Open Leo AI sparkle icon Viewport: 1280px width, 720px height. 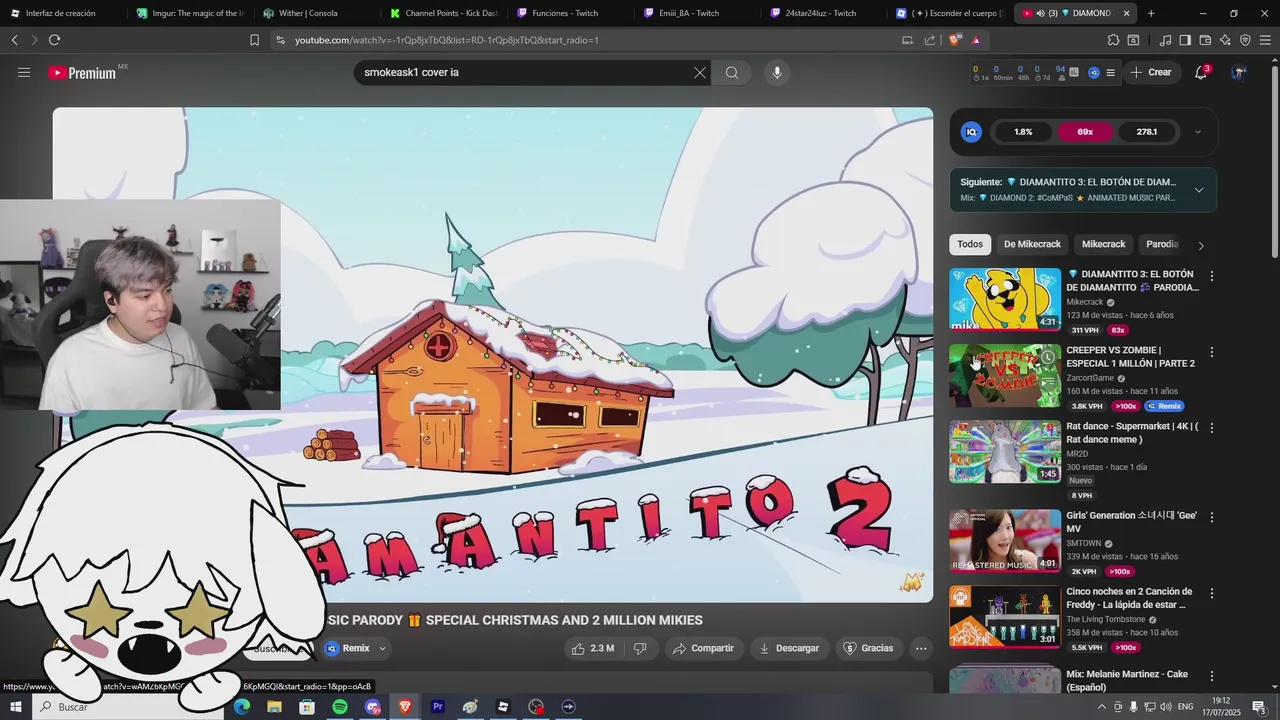point(1225,40)
